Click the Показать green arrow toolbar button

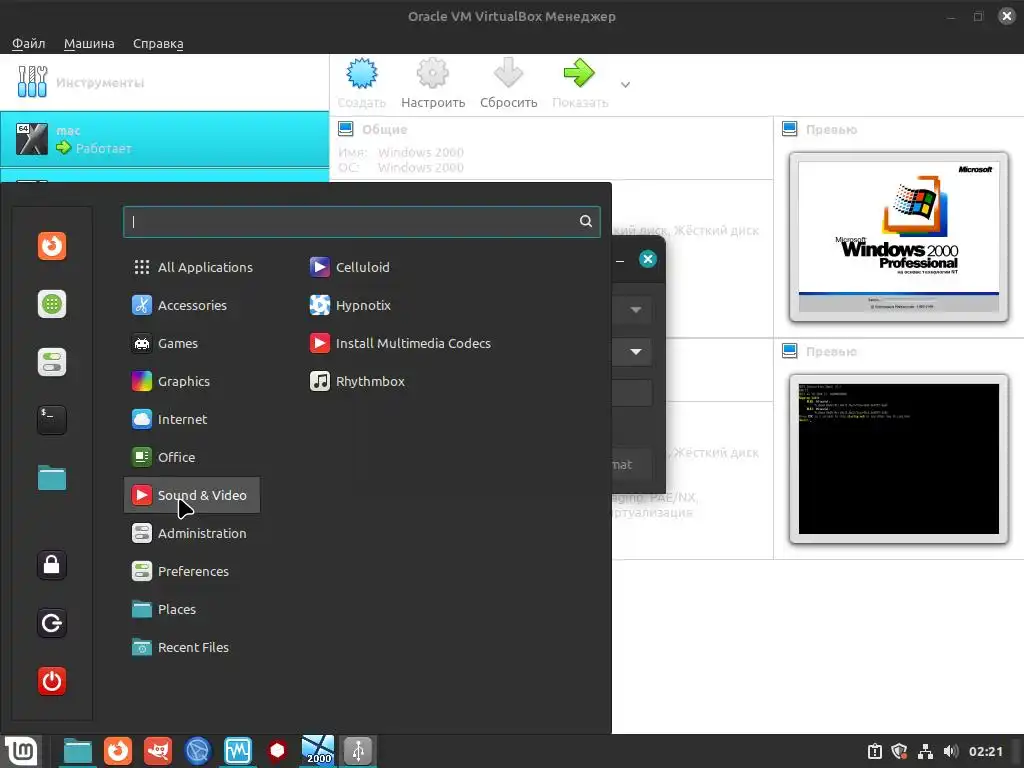point(580,83)
